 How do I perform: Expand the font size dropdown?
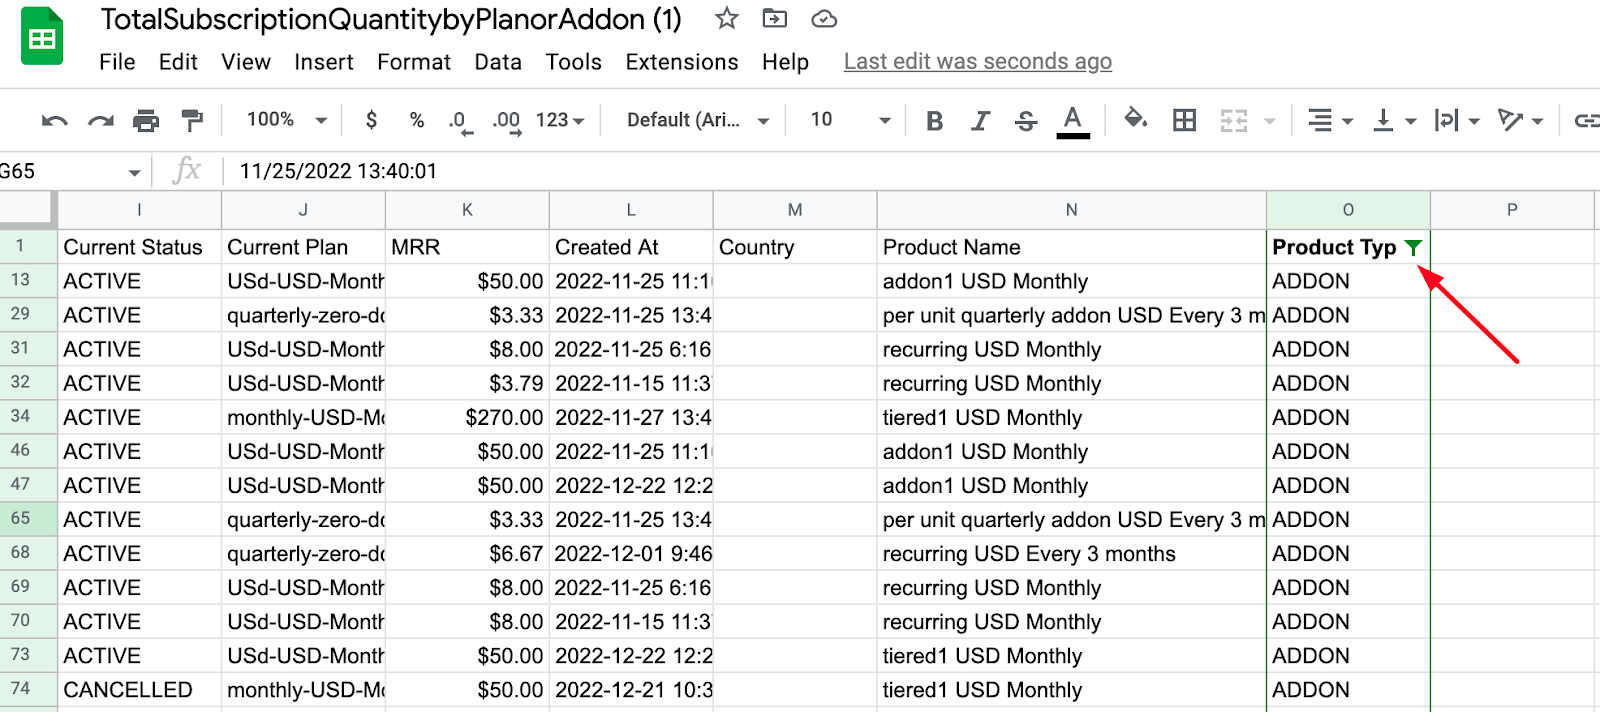[850, 120]
